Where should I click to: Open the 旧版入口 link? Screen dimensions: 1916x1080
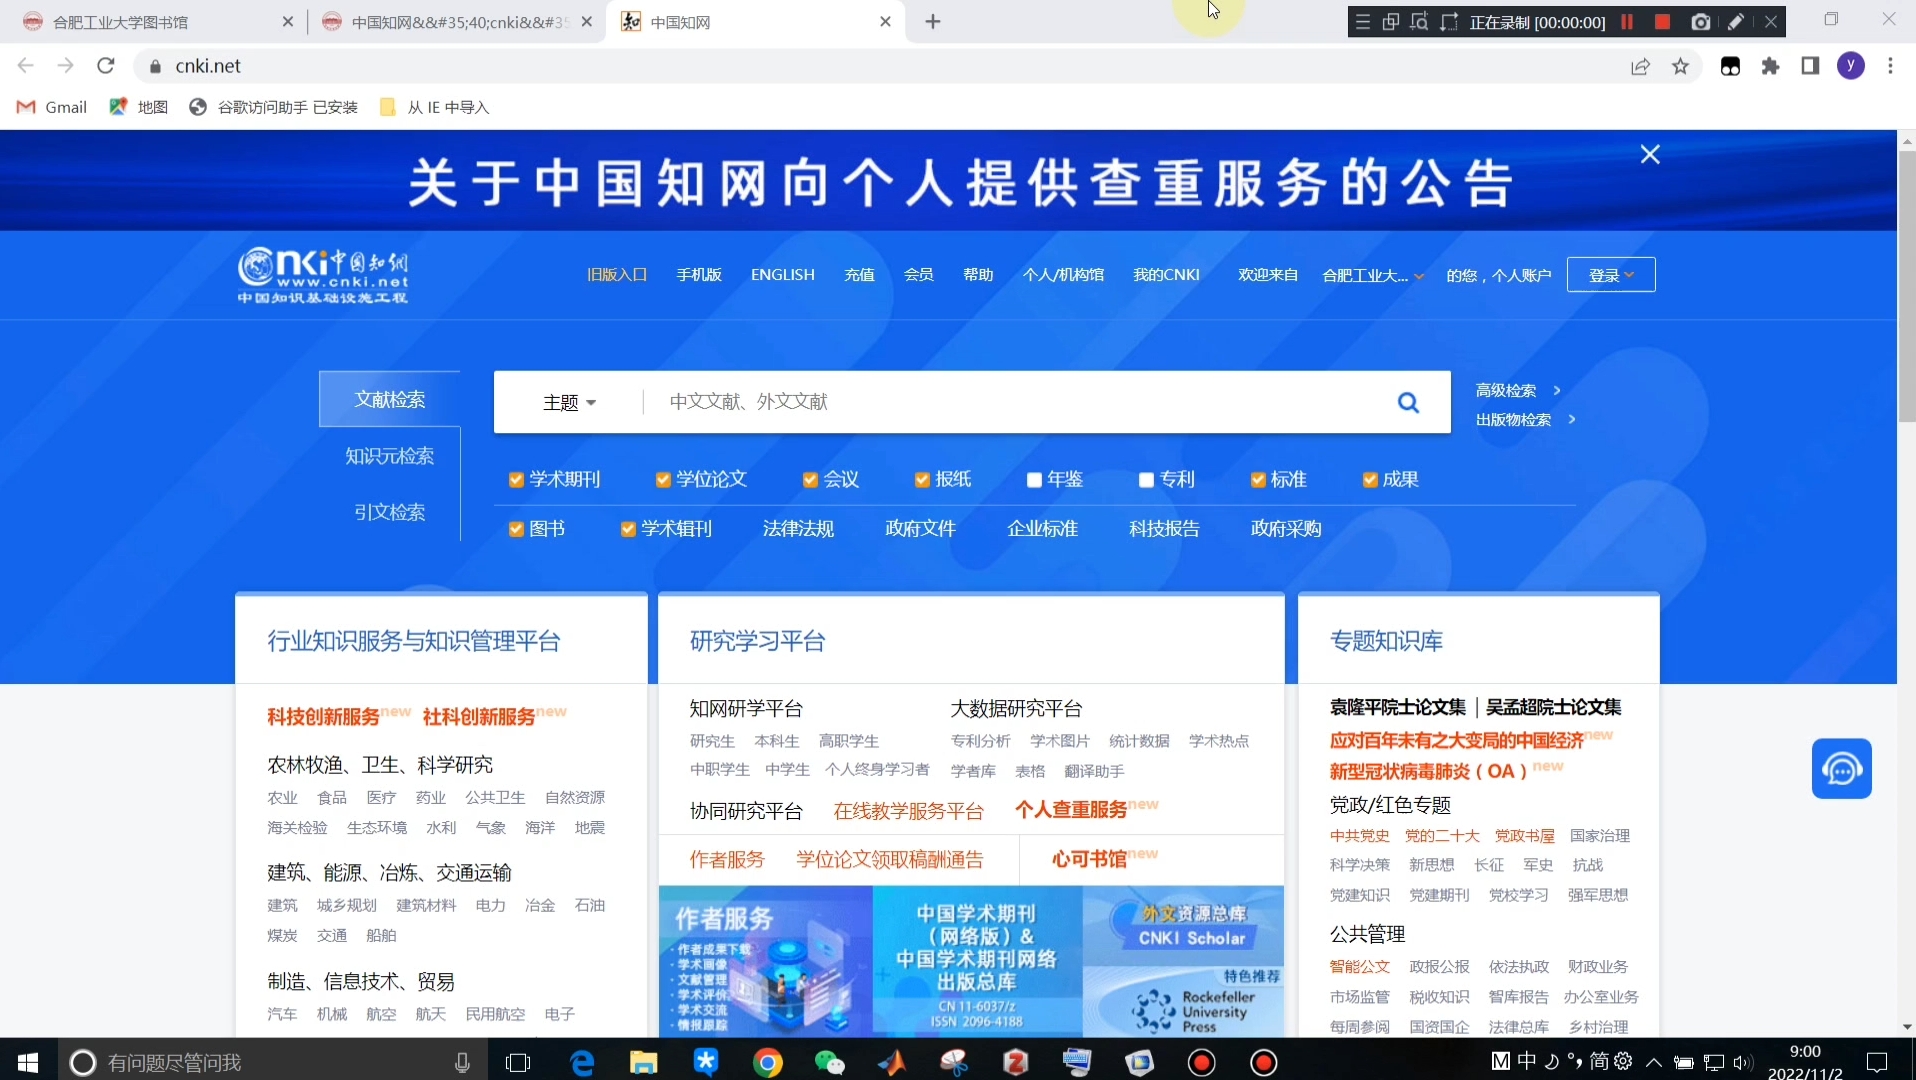click(617, 275)
